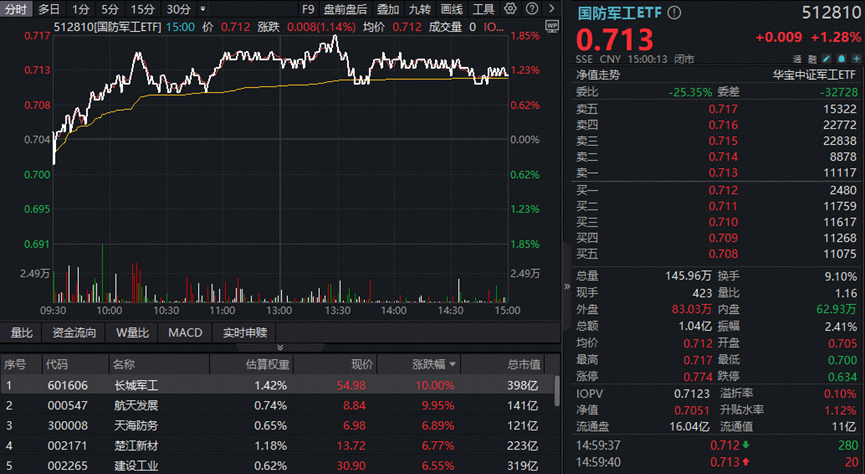Open the 工具 tools menu

point(483,9)
